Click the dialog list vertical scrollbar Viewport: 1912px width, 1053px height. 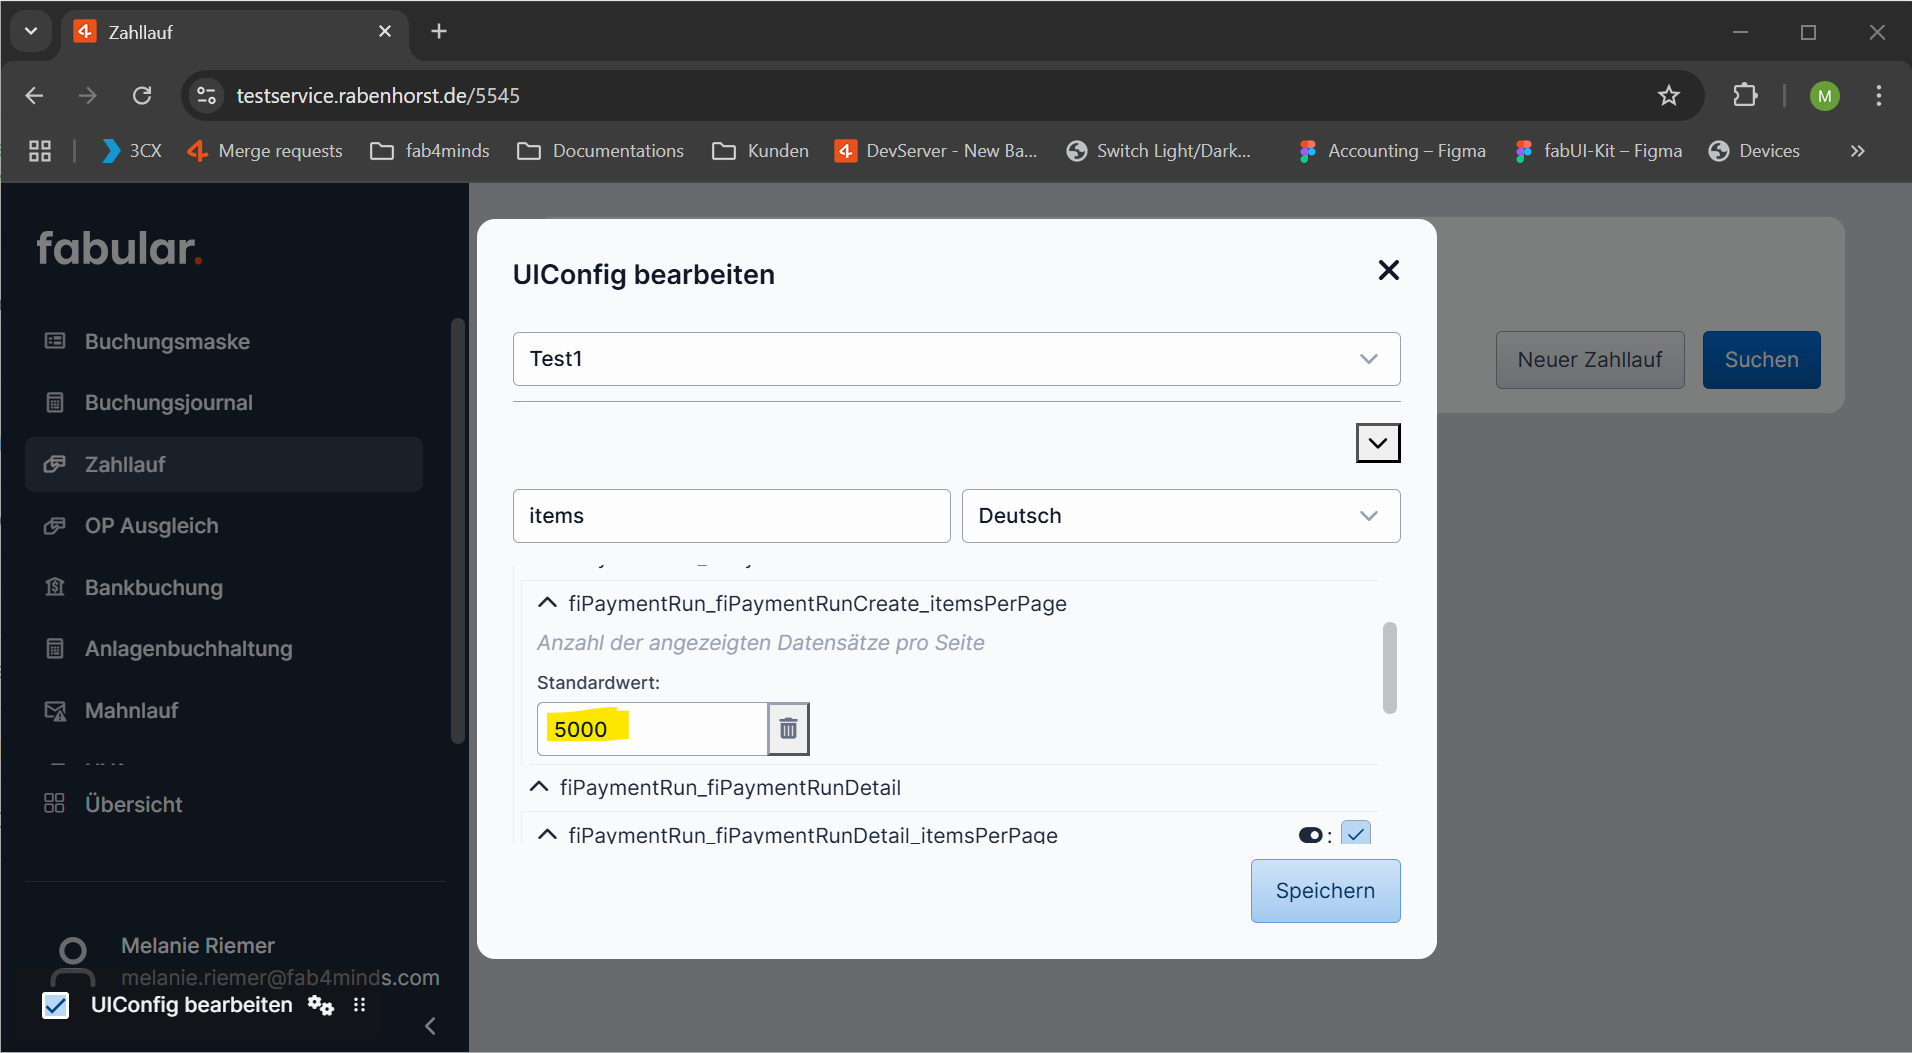(1389, 667)
